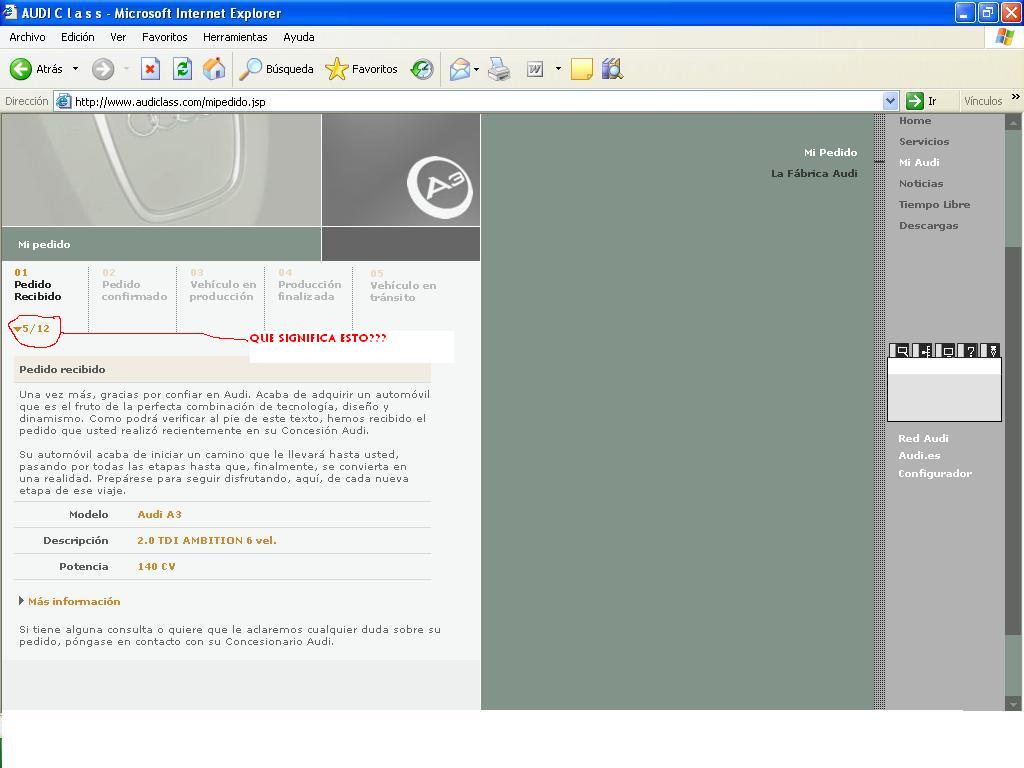The image size is (1024, 768).
Task: Open the Audi.es link
Action: point(920,455)
